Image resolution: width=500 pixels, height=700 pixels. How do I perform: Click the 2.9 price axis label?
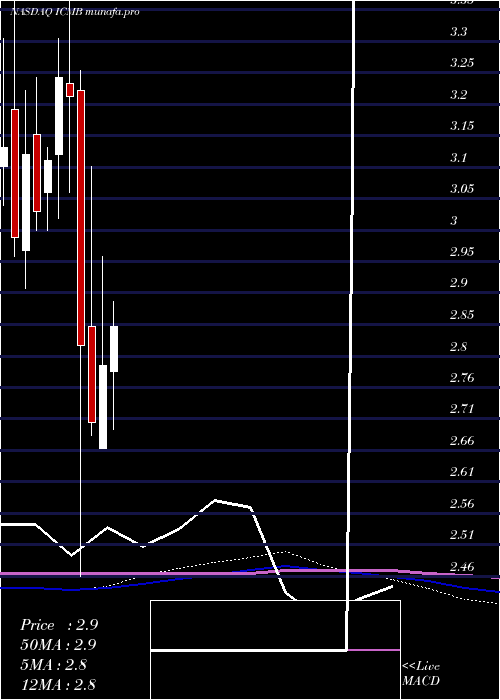tap(458, 283)
